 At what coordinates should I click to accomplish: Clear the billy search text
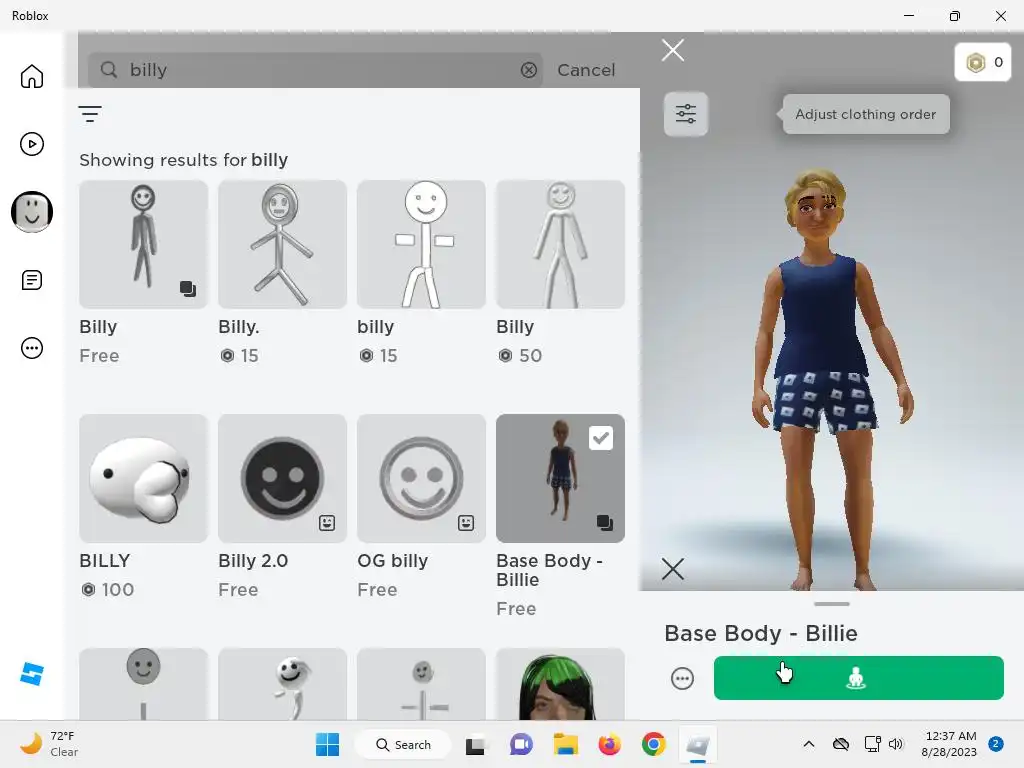point(528,70)
